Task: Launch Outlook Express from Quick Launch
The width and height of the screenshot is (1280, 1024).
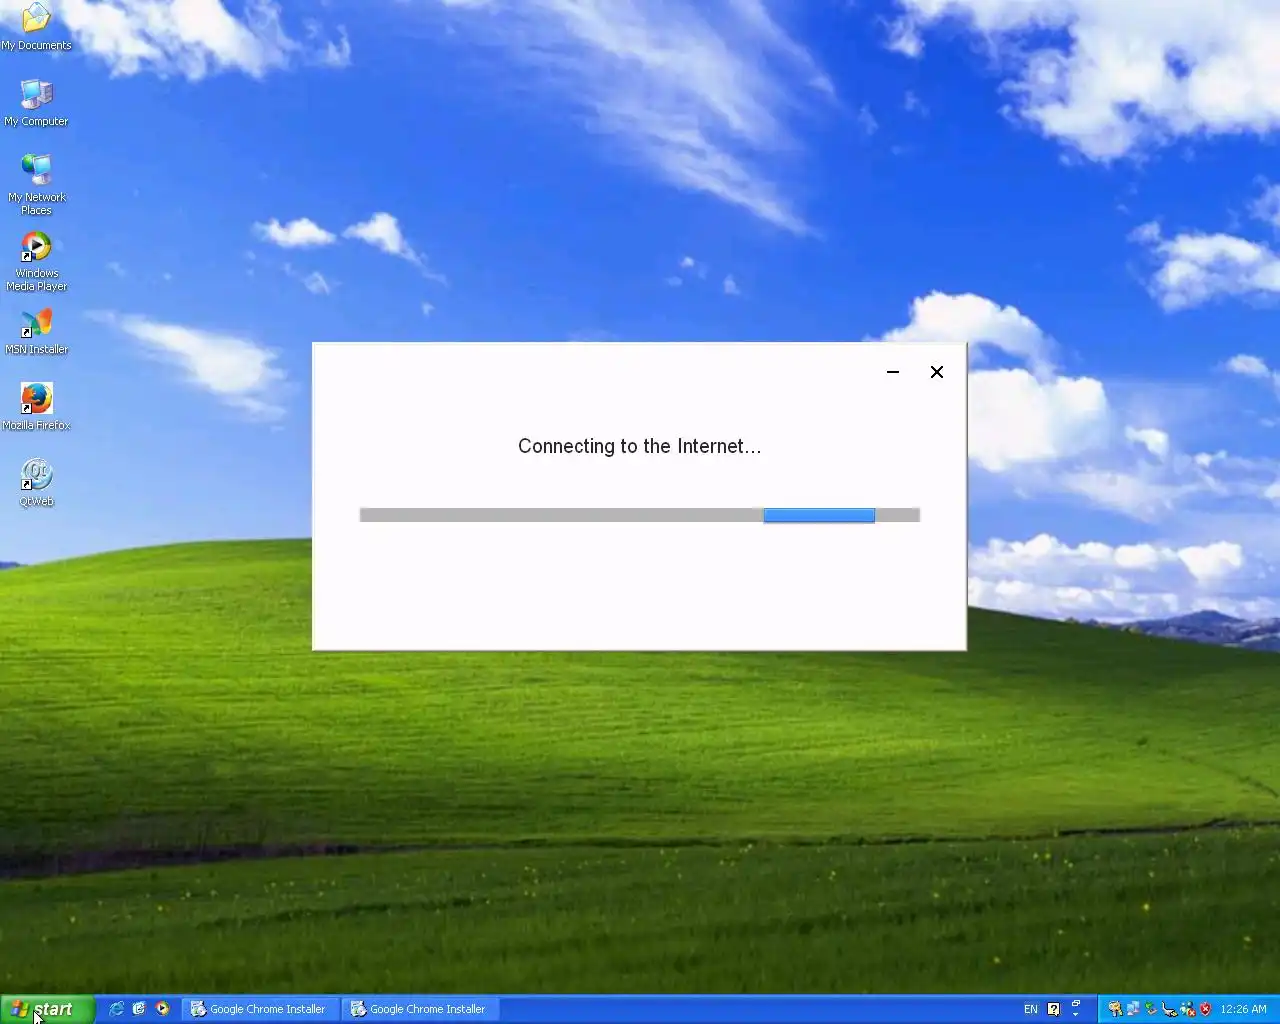Action: [x=139, y=1009]
